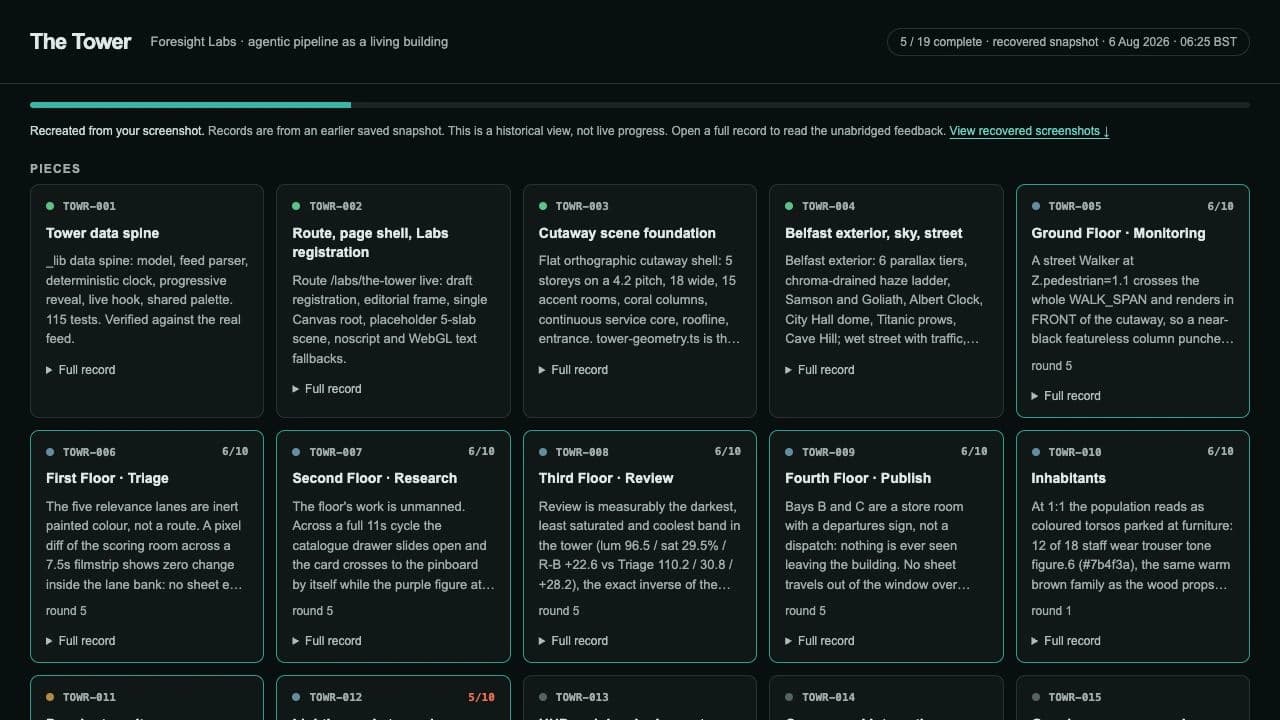Click the 6/10 score on TOWR-008

[728, 452]
